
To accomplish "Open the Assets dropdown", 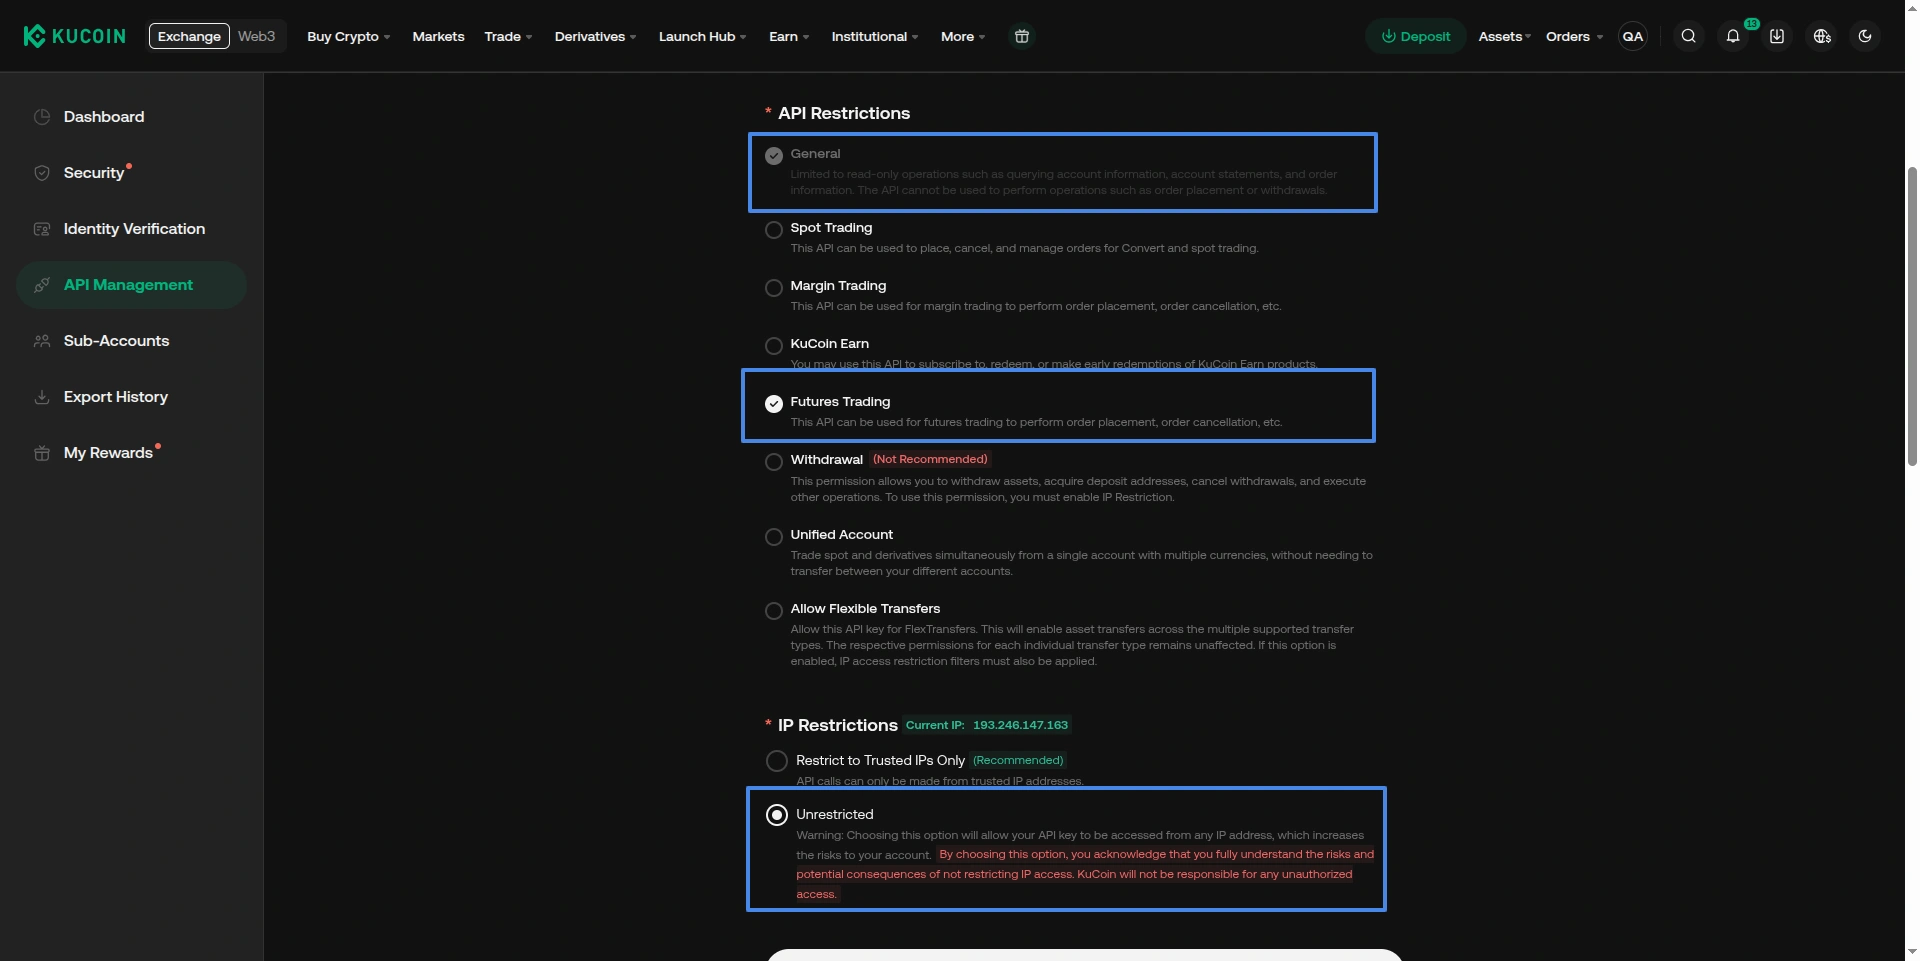I will pyautogui.click(x=1505, y=36).
